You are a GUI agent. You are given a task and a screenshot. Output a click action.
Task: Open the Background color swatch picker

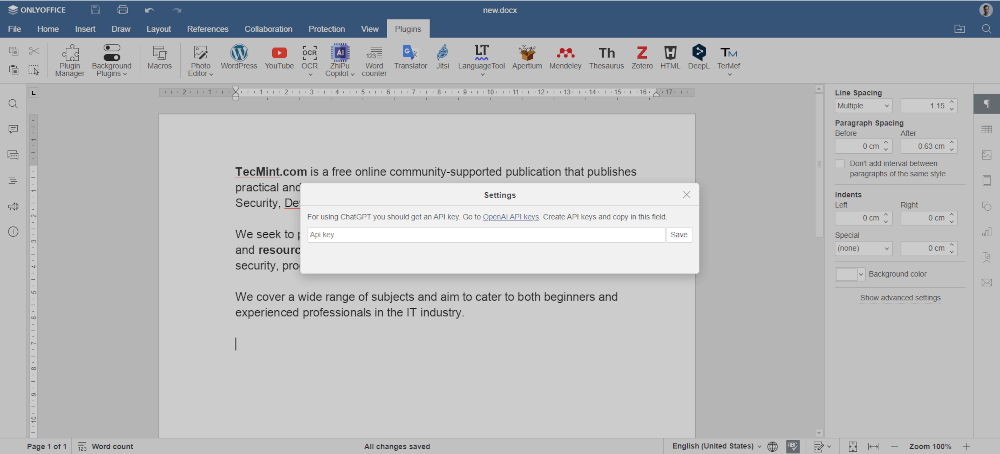point(850,274)
